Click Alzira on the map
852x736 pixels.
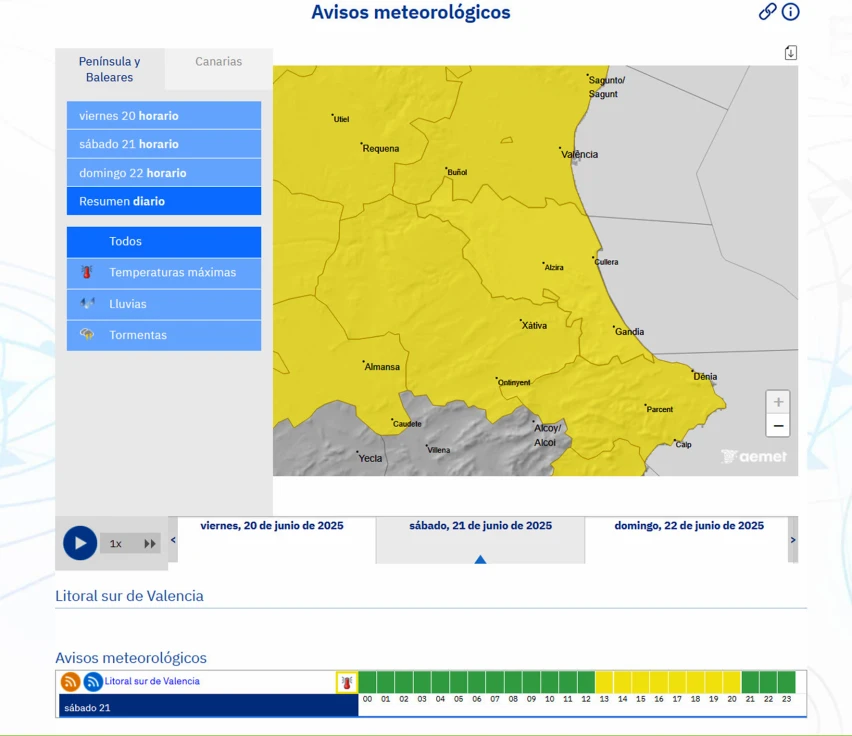coord(554,267)
